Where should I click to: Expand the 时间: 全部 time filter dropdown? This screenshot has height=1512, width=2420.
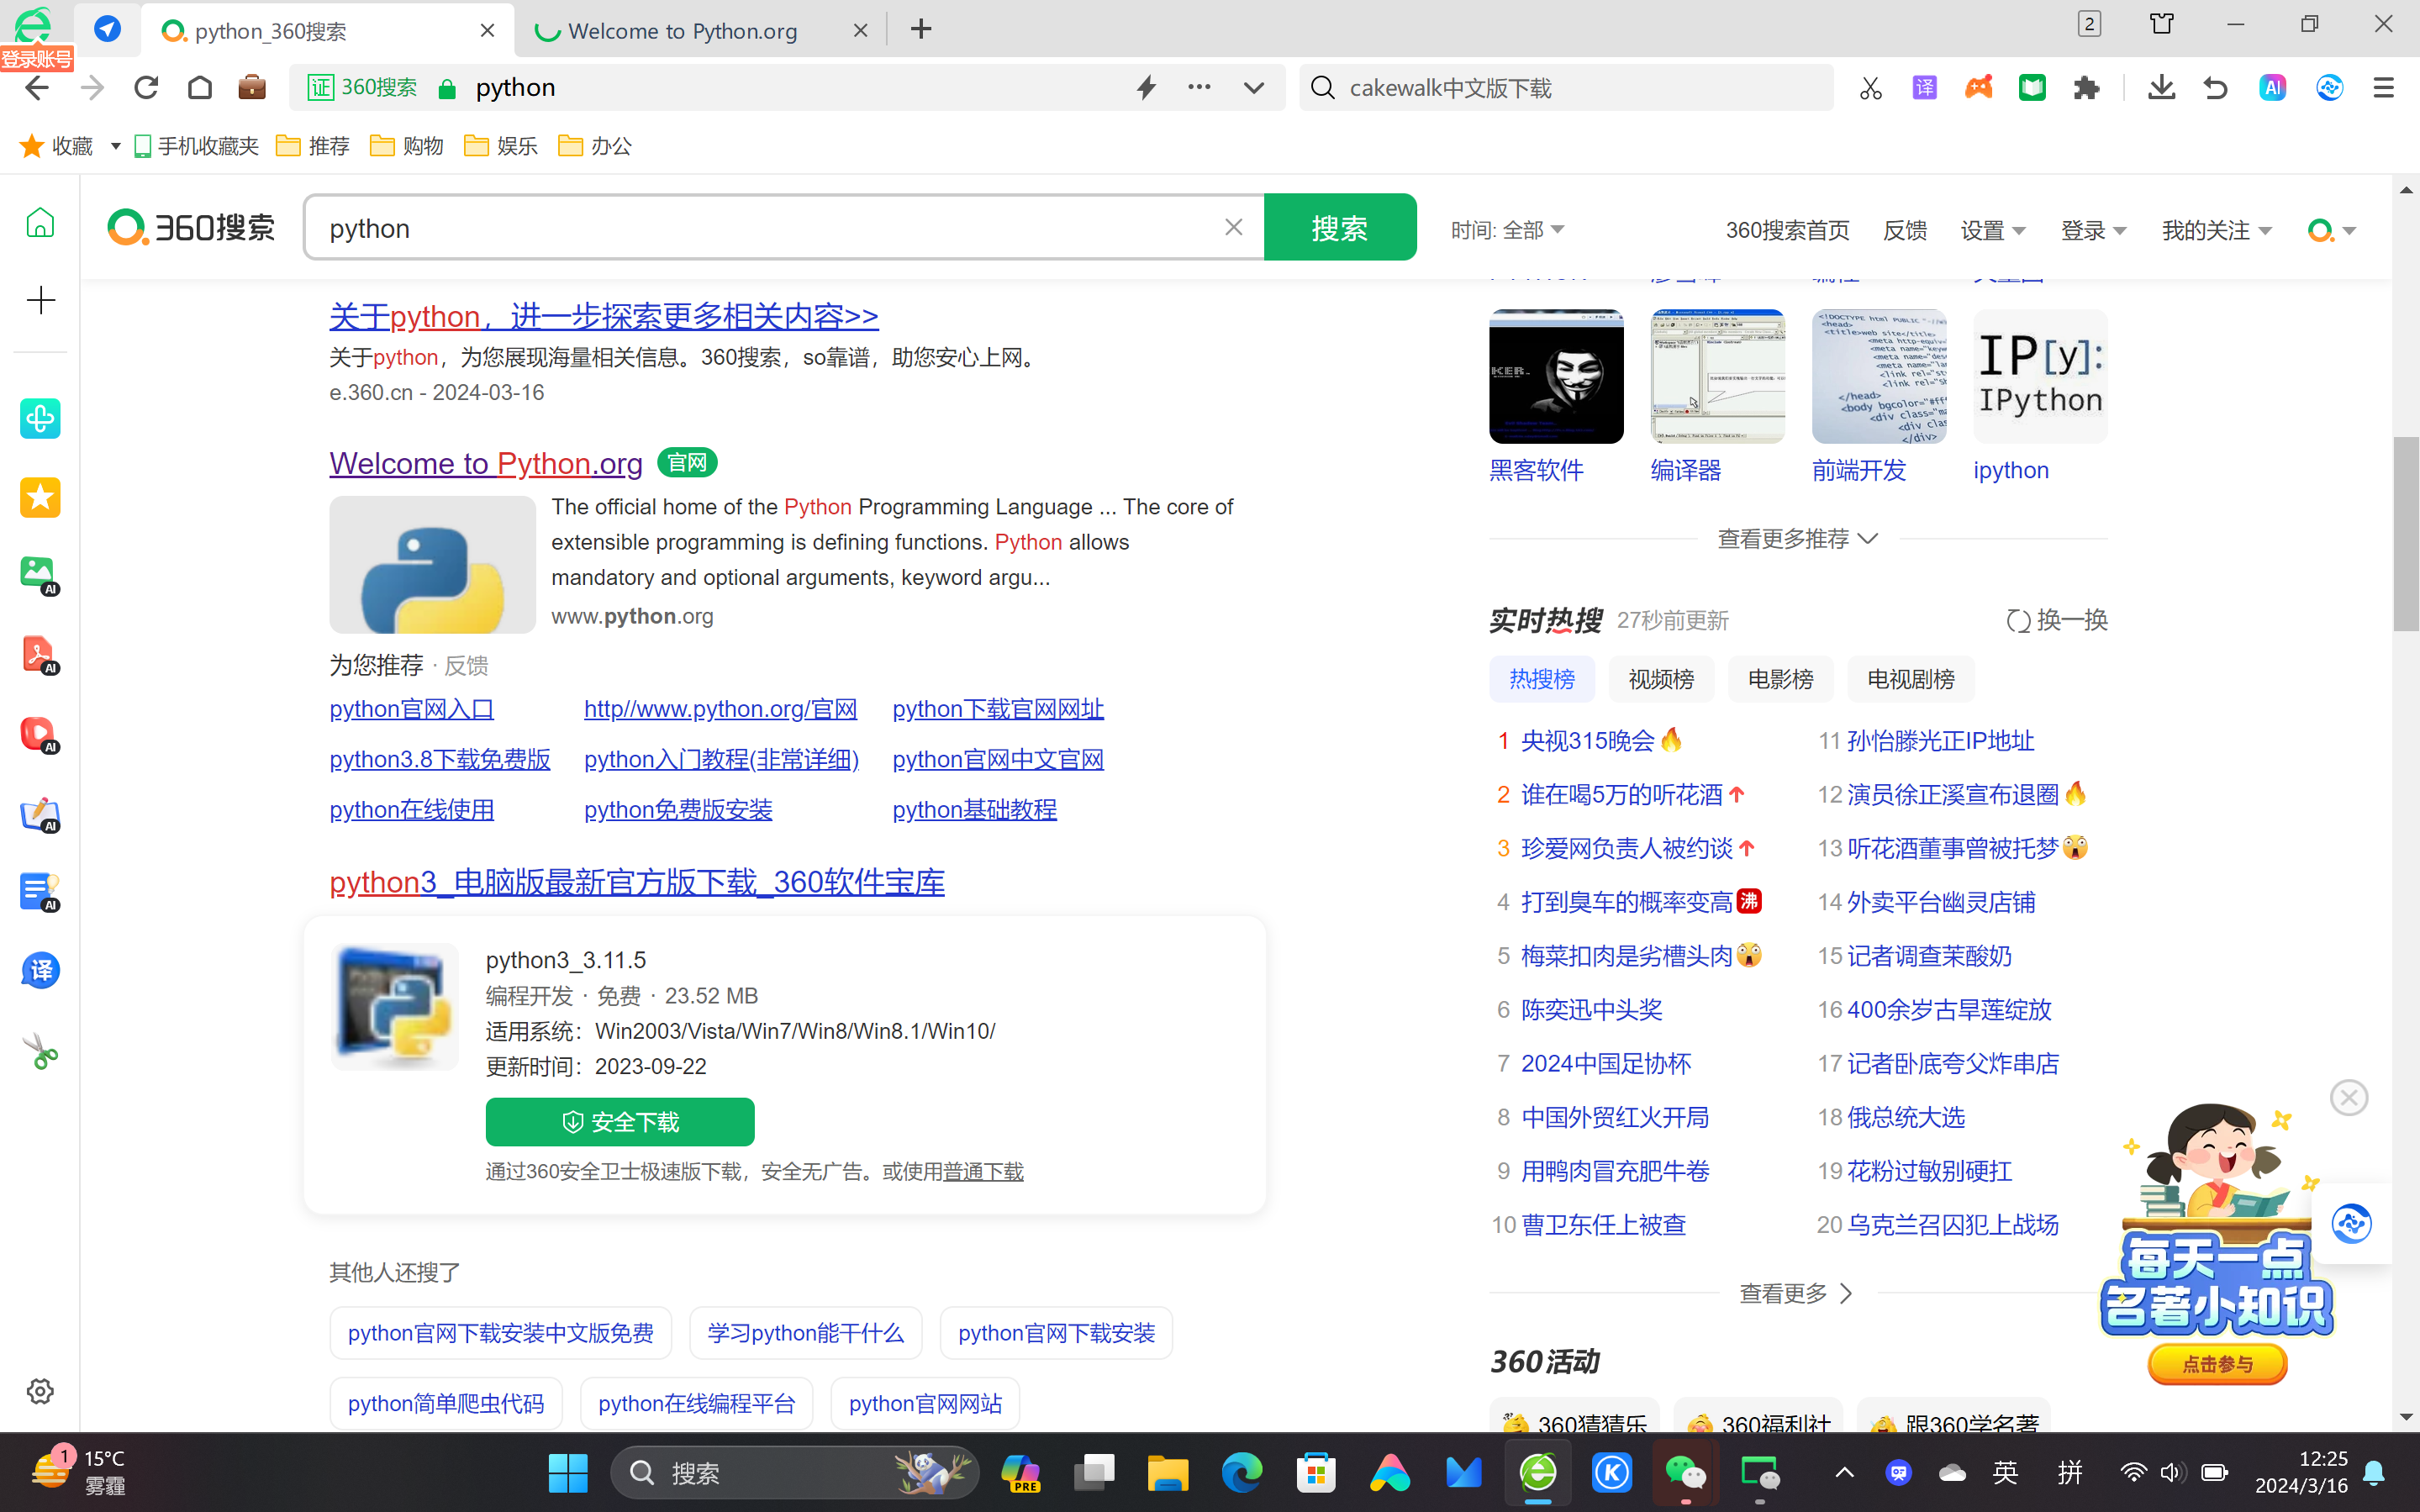pyautogui.click(x=1507, y=231)
